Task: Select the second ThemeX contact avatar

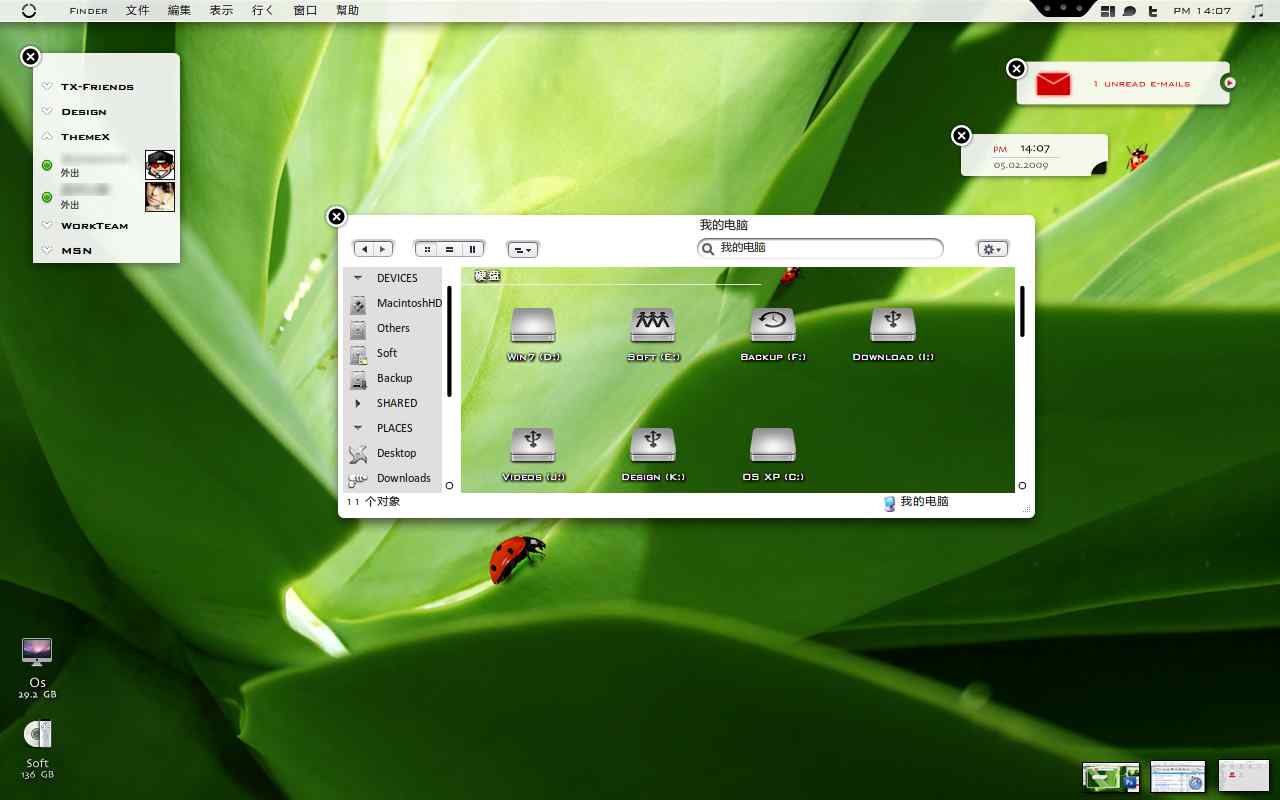Action: pyautogui.click(x=160, y=197)
